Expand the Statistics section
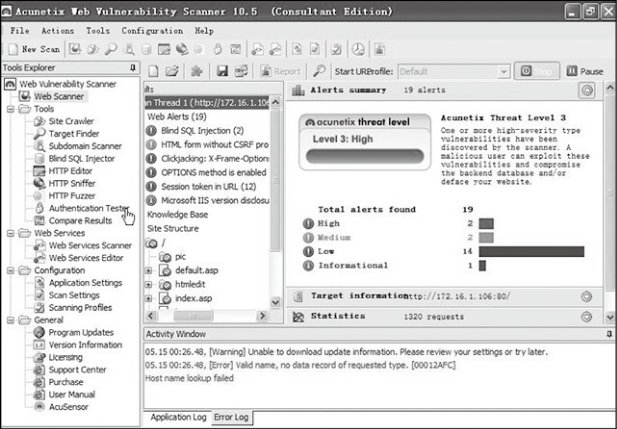 coord(587,316)
